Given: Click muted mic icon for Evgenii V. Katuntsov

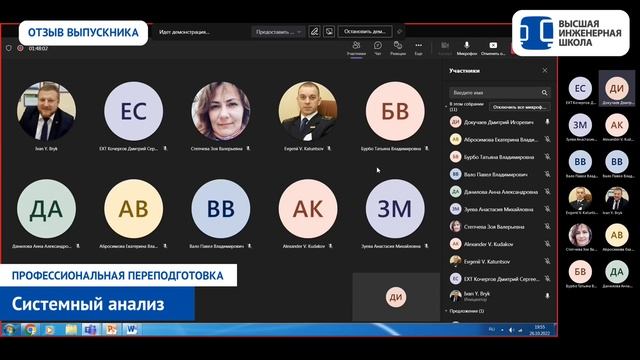Looking at the screenshot, I should (x=547, y=261).
